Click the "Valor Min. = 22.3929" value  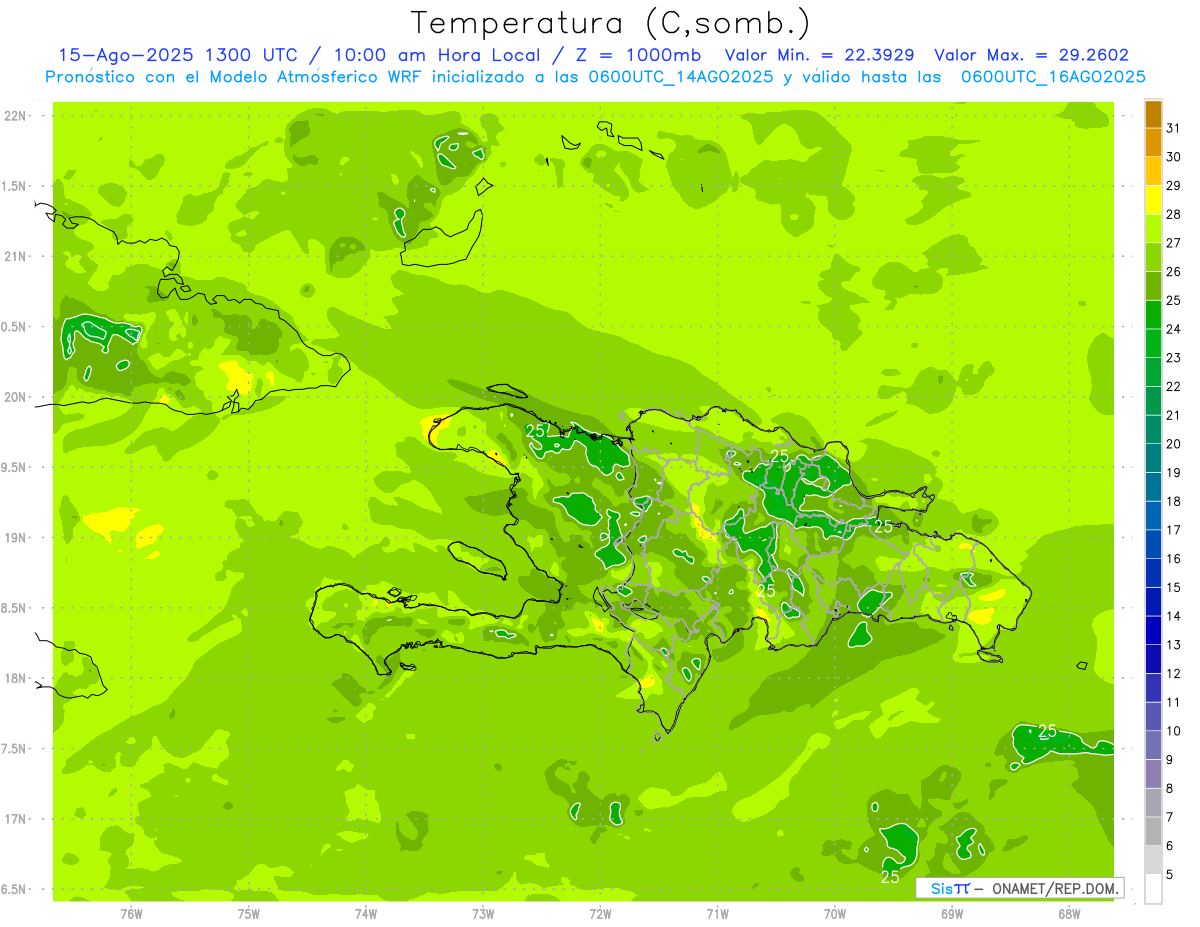pos(821,55)
